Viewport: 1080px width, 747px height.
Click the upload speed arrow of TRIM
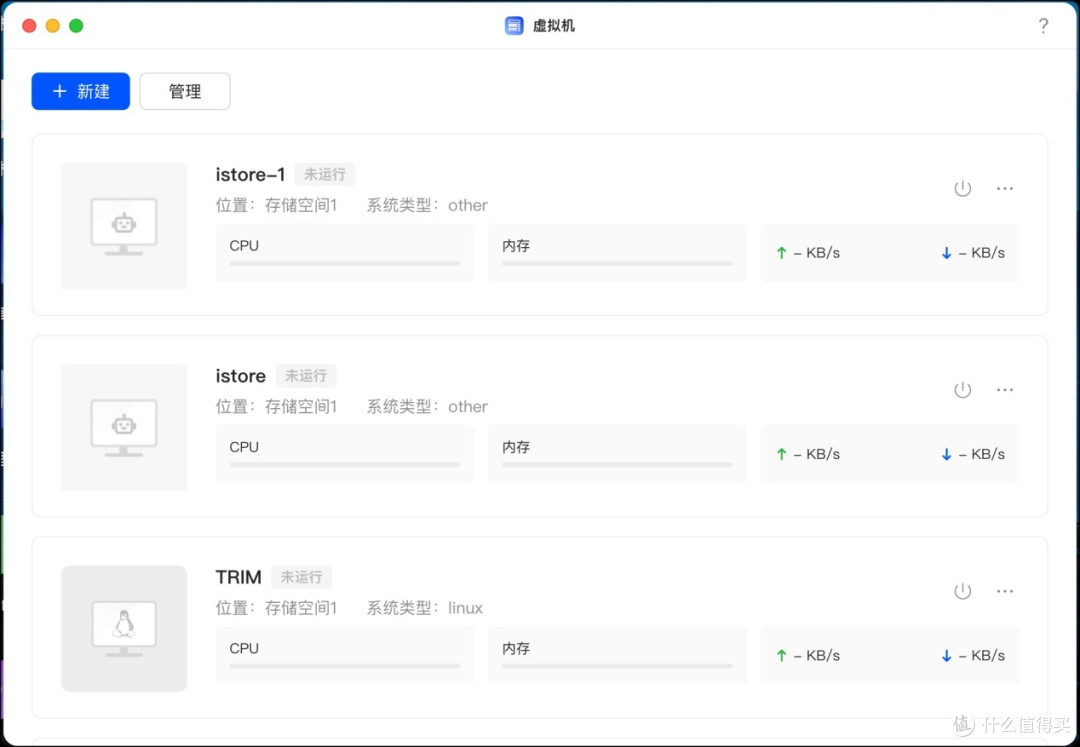click(x=781, y=655)
